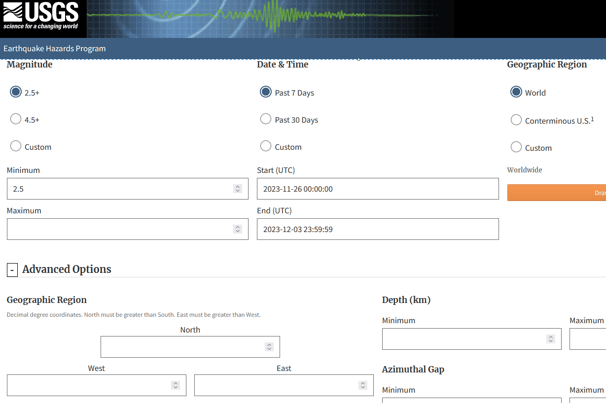606x403 pixels.
Task: Adjust the East coordinate spinner
Action: coord(363,385)
